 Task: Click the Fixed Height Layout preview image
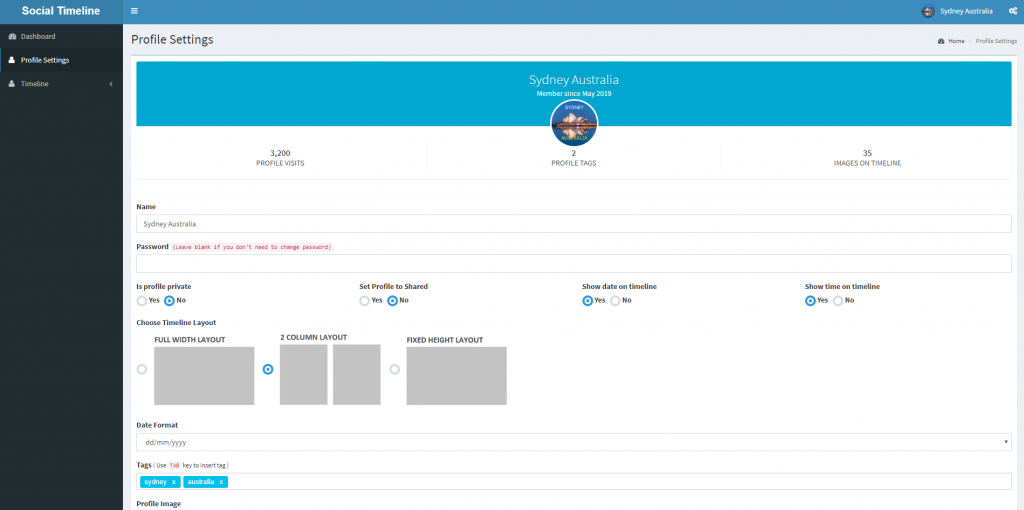[x=456, y=376]
